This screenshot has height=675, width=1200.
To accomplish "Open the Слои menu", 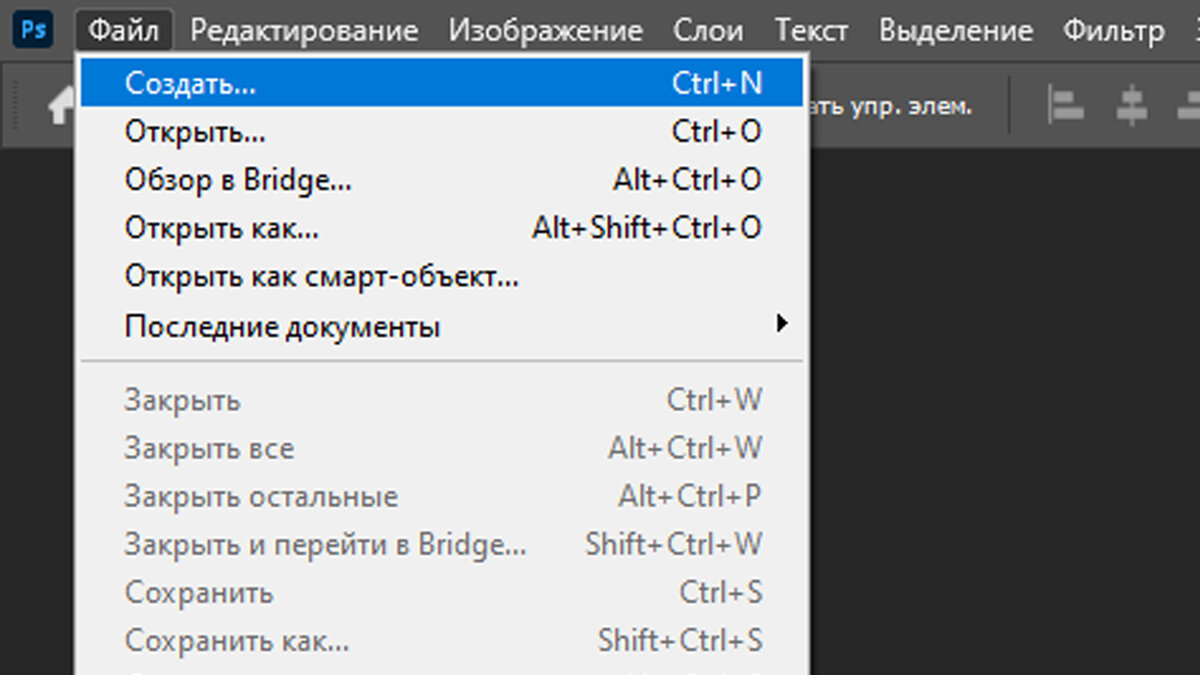I will tap(709, 31).
